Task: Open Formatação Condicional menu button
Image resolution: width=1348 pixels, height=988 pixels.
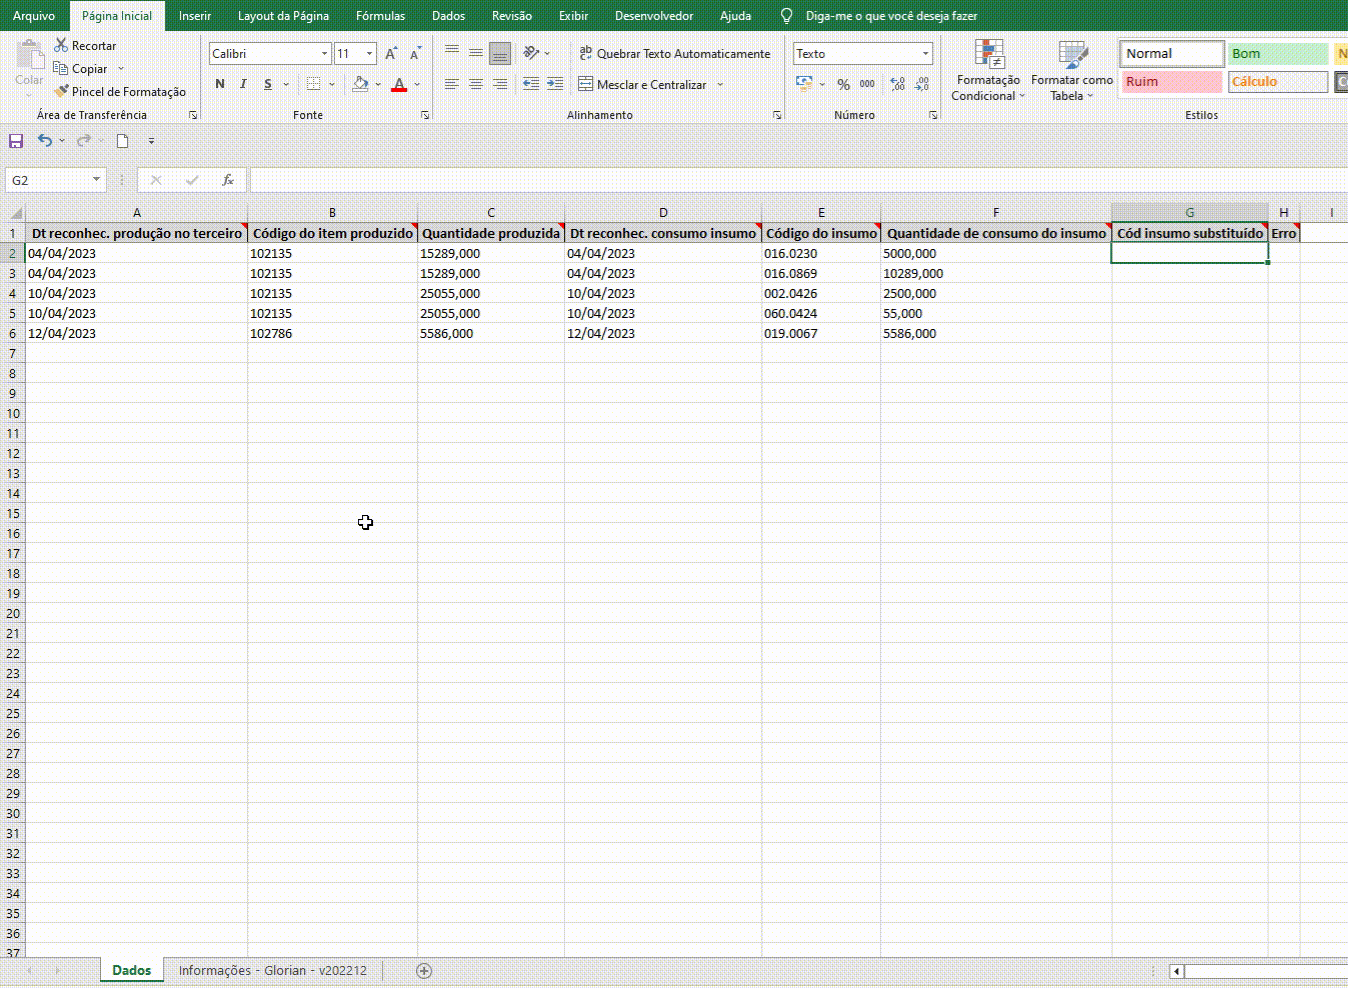Action: coord(988,72)
